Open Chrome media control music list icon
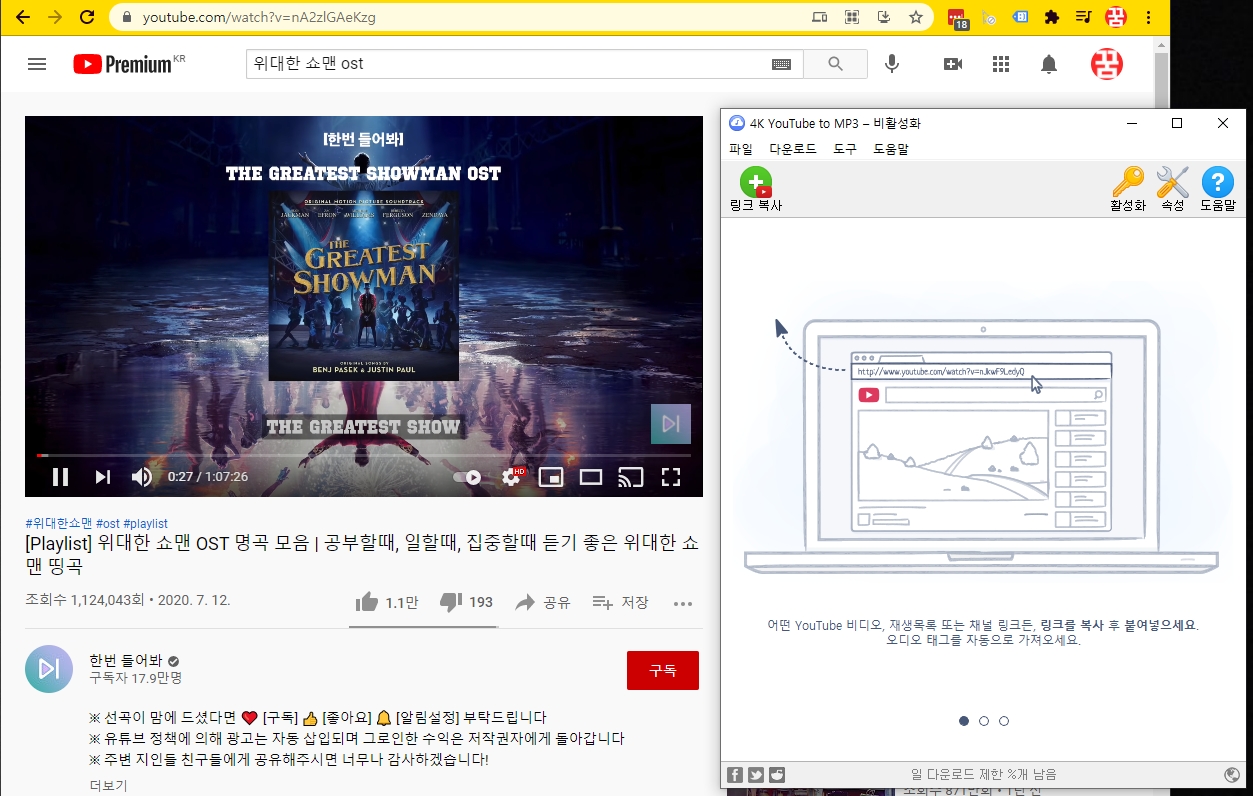 1084,17
